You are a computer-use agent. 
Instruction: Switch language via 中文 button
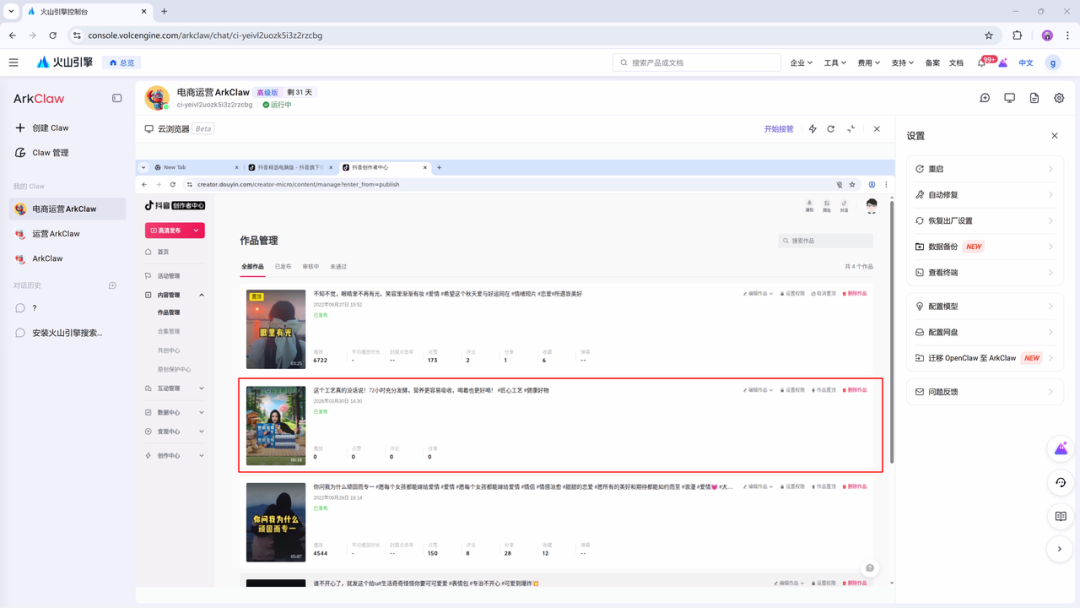pyautogui.click(x=1026, y=63)
